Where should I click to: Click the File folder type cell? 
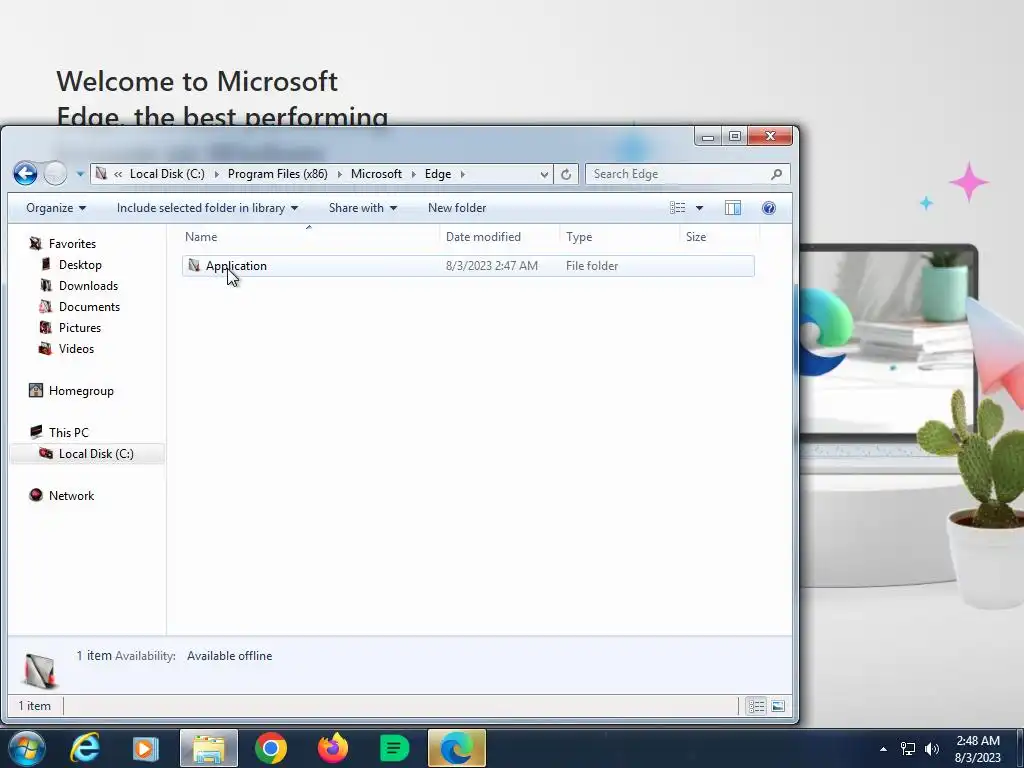pos(592,266)
